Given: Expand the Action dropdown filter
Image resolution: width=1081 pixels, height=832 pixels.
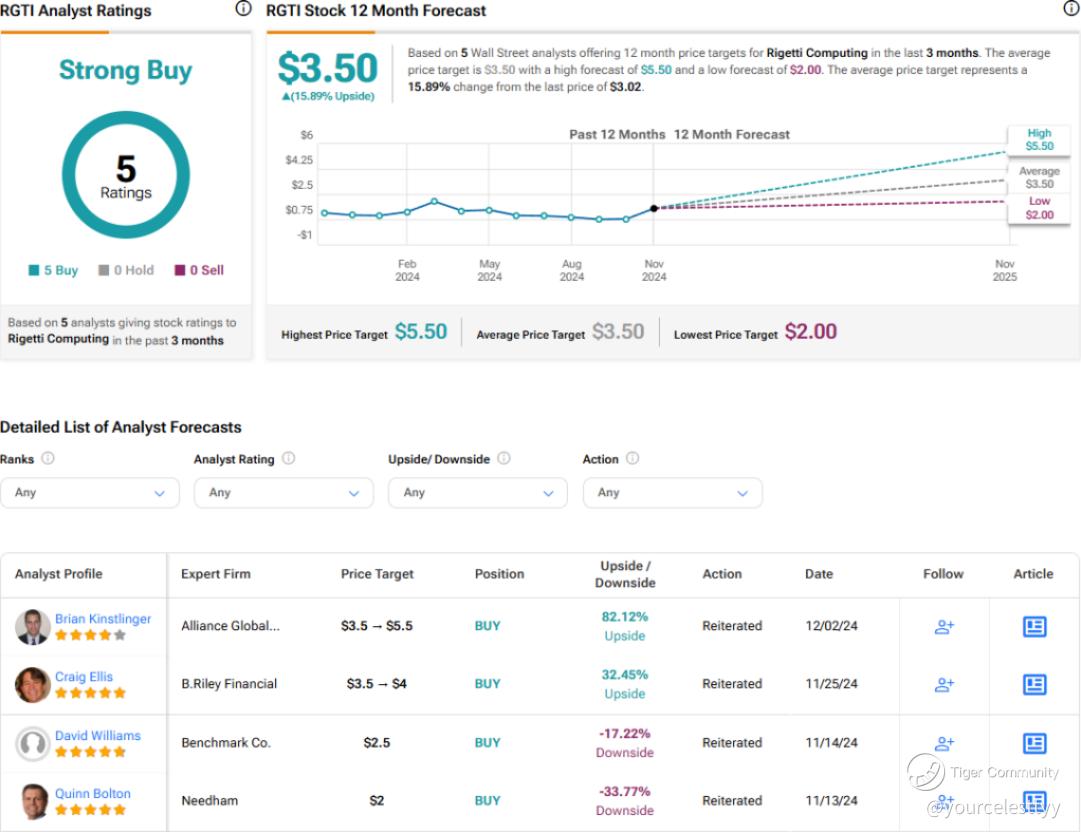Looking at the screenshot, I should 672,493.
